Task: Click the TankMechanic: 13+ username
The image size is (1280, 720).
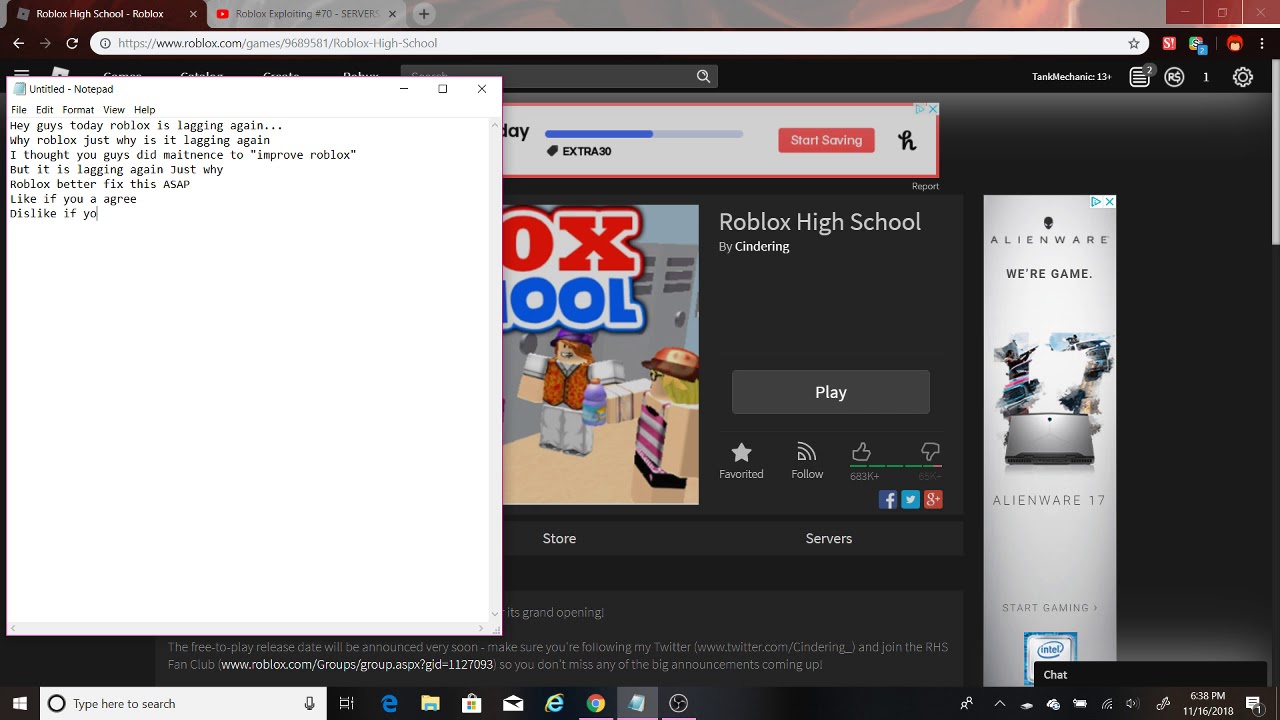Action: (x=1071, y=77)
